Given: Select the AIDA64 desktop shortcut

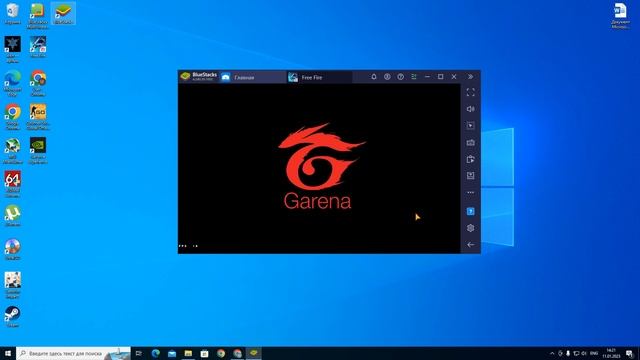Looking at the screenshot, I should [x=12, y=184].
